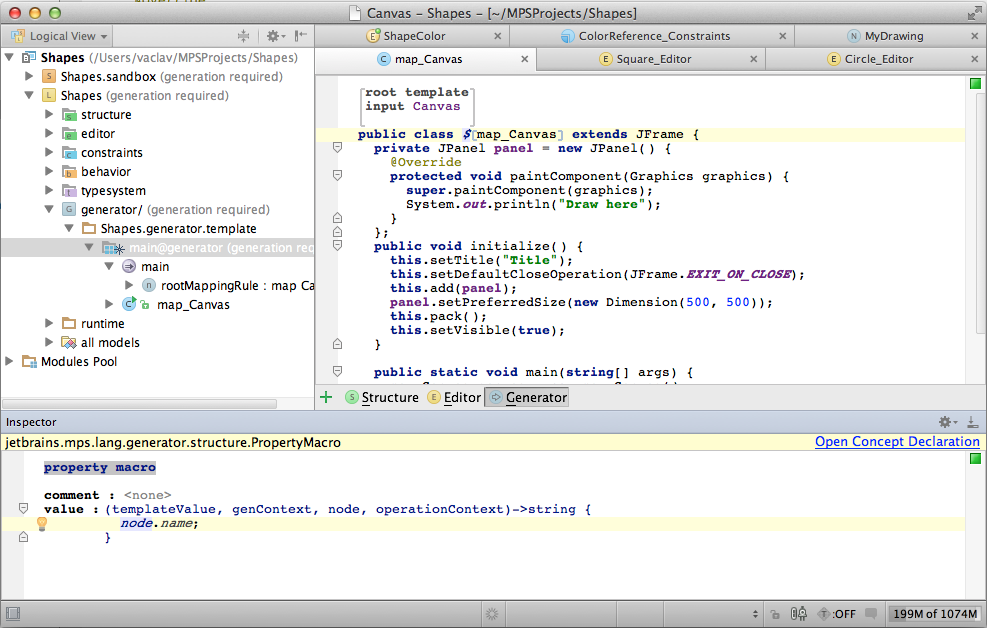
Task: Click the lightbulb intention icon in Inspector
Action: (42, 523)
